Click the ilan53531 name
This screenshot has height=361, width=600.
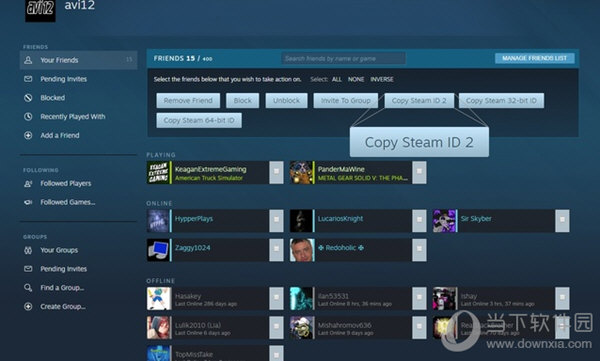tap(333, 296)
